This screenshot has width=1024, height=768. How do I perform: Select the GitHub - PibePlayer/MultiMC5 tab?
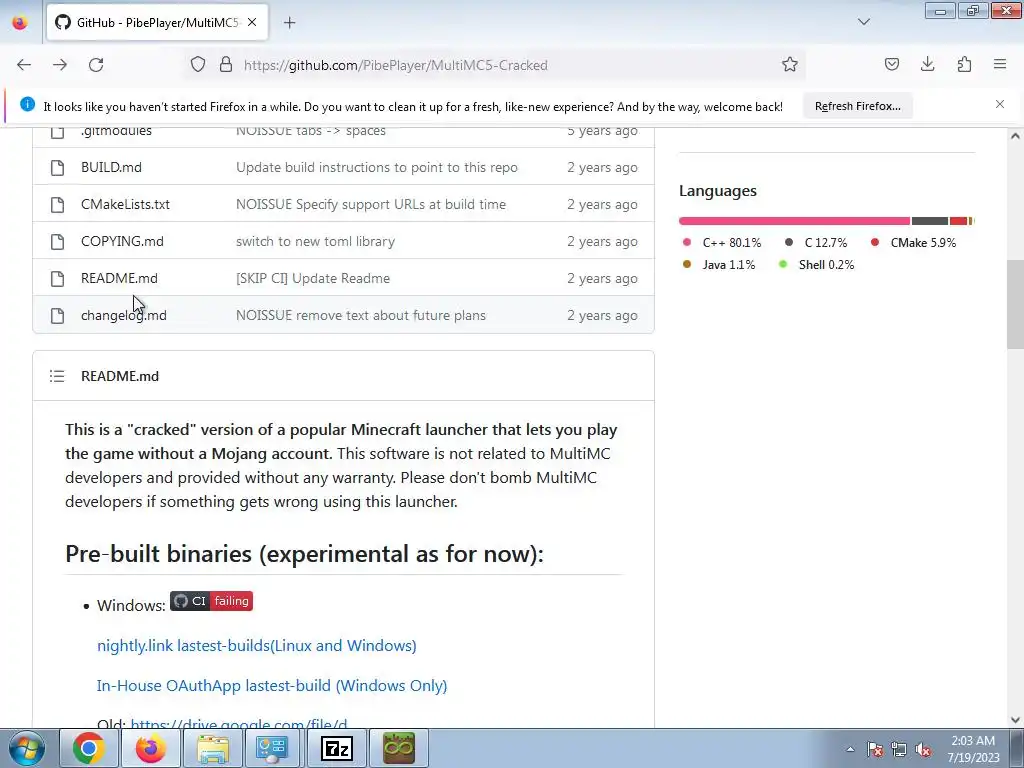click(157, 23)
